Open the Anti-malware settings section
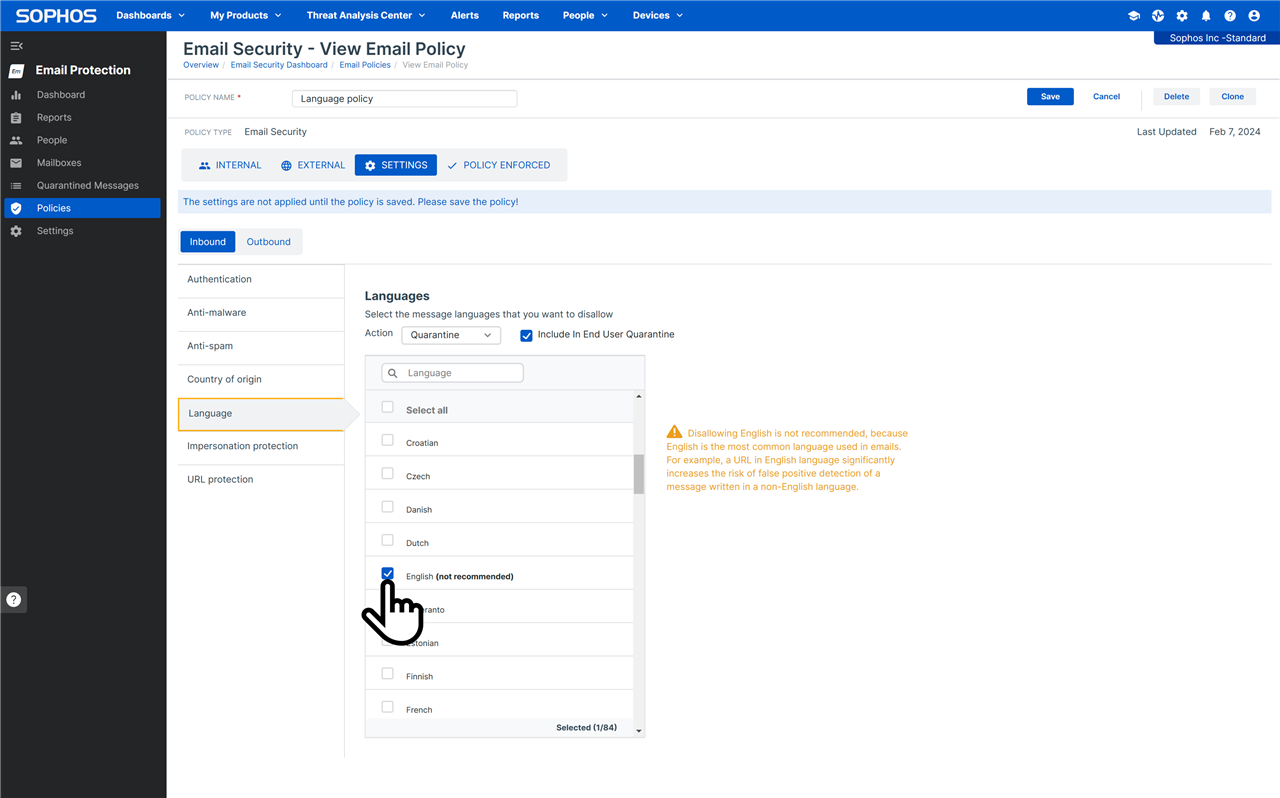Image resolution: width=1280 pixels, height=798 pixels. pos(261,313)
